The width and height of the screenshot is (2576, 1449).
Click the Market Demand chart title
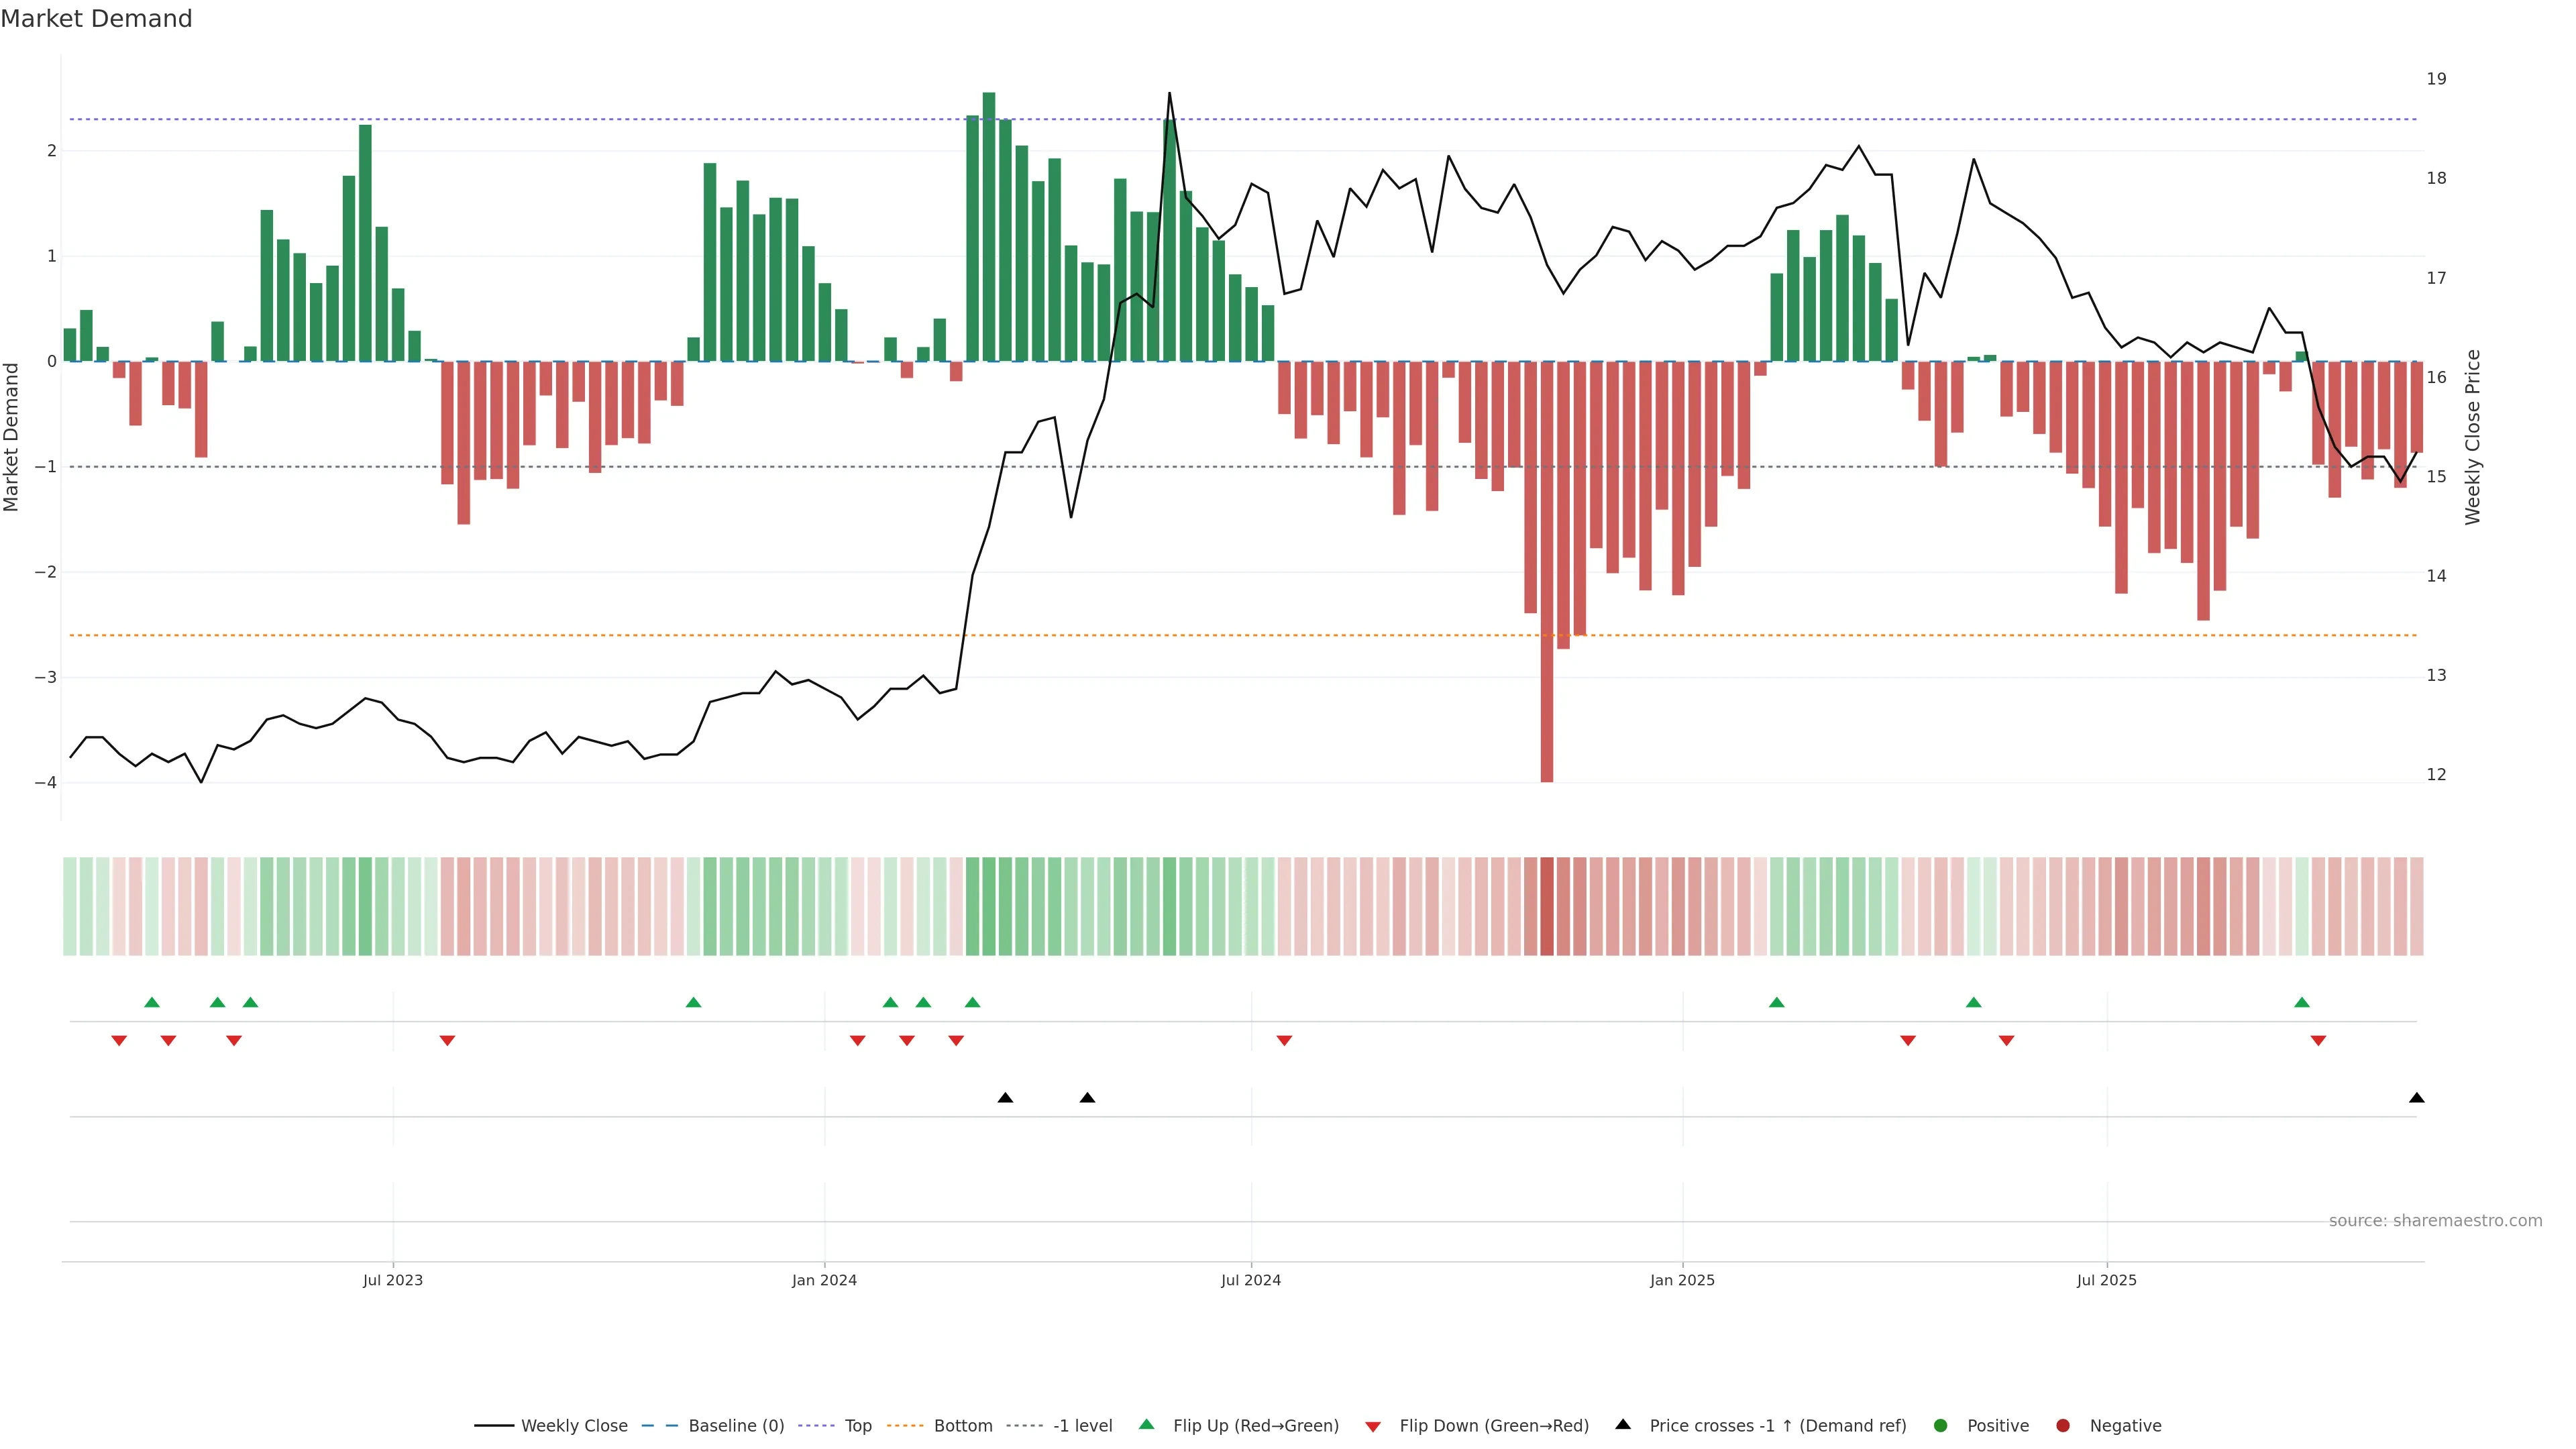(x=96, y=19)
